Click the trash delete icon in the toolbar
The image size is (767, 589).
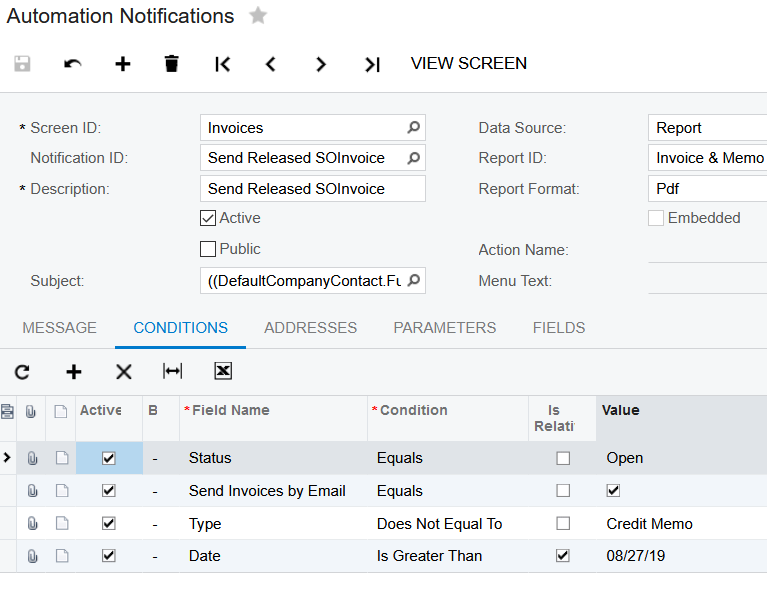point(172,64)
